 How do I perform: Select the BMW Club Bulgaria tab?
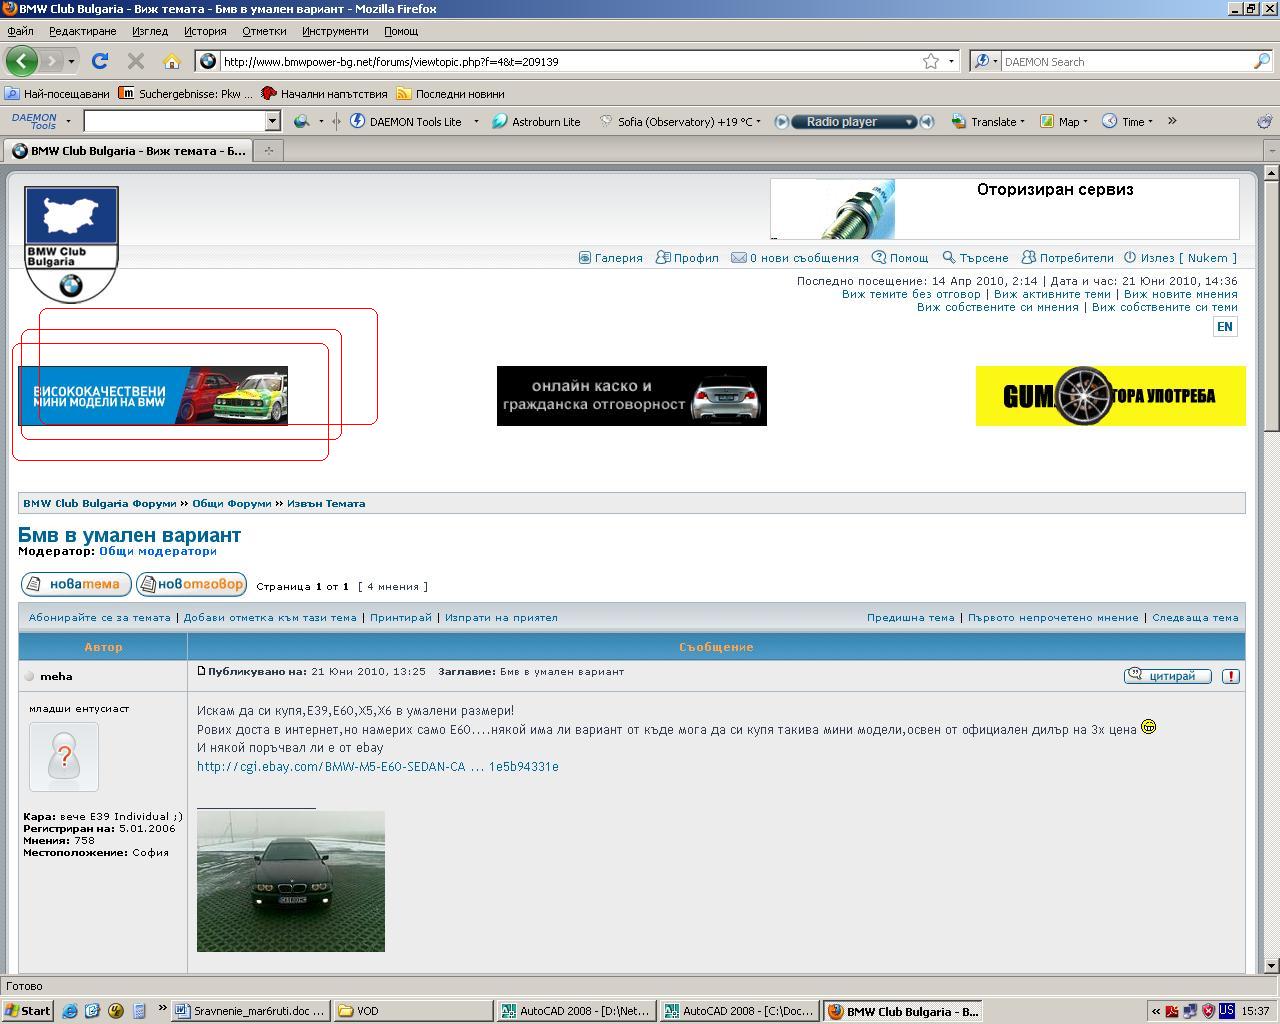tap(128, 151)
